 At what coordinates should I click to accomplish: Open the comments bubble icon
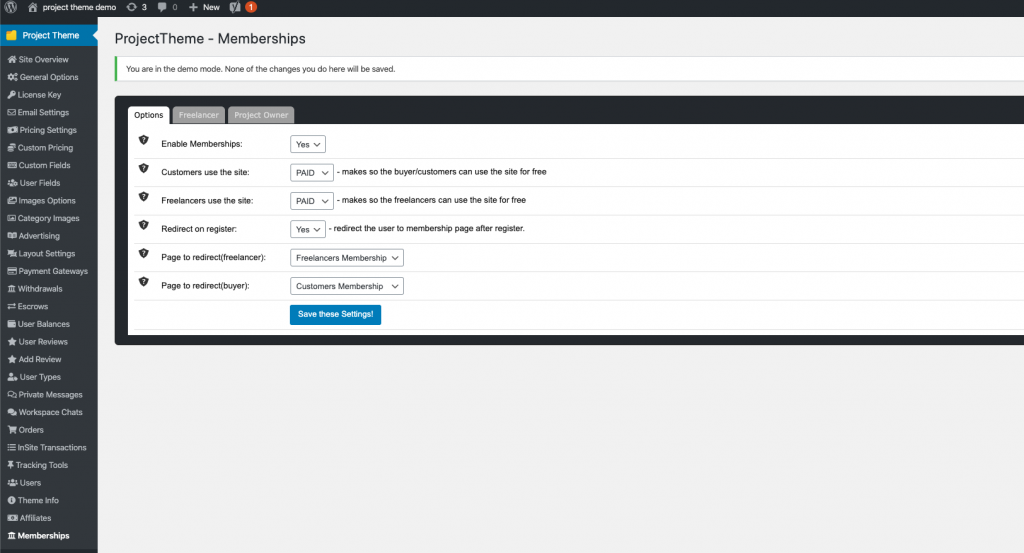162,7
